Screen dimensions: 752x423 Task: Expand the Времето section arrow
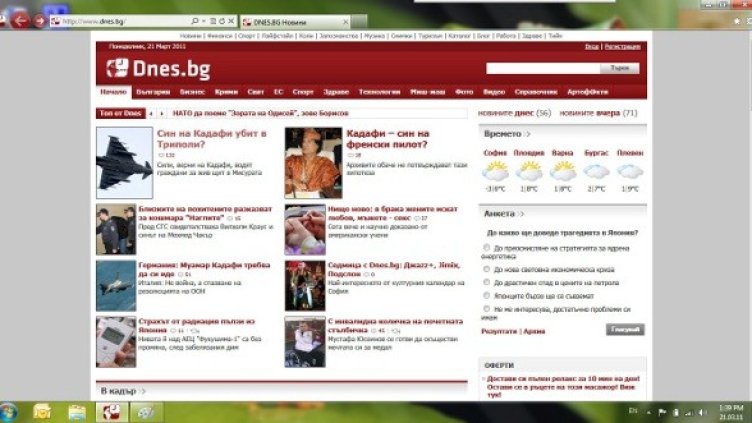pos(527,134)
